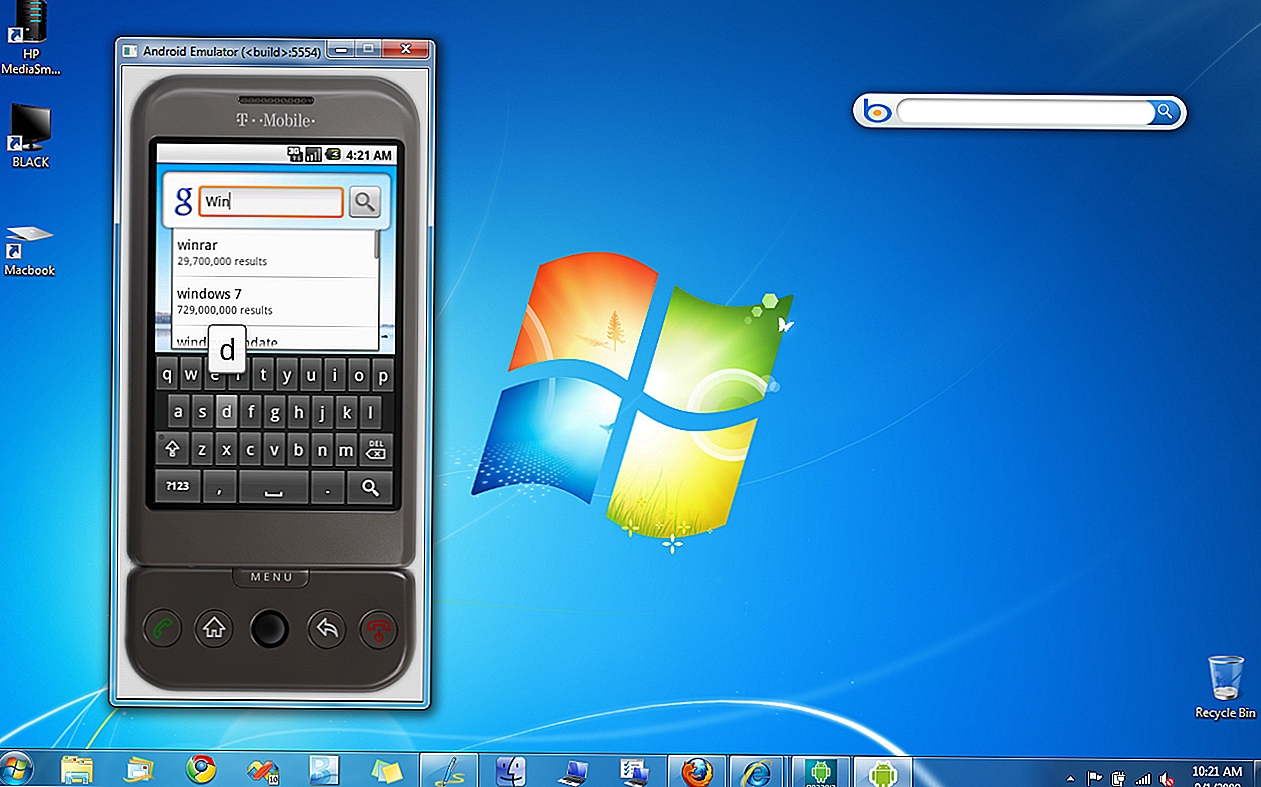The width and height of the screenshot is (1261, 787).
Task: Tap the w key on the keyboard
Action: (191, 376)
